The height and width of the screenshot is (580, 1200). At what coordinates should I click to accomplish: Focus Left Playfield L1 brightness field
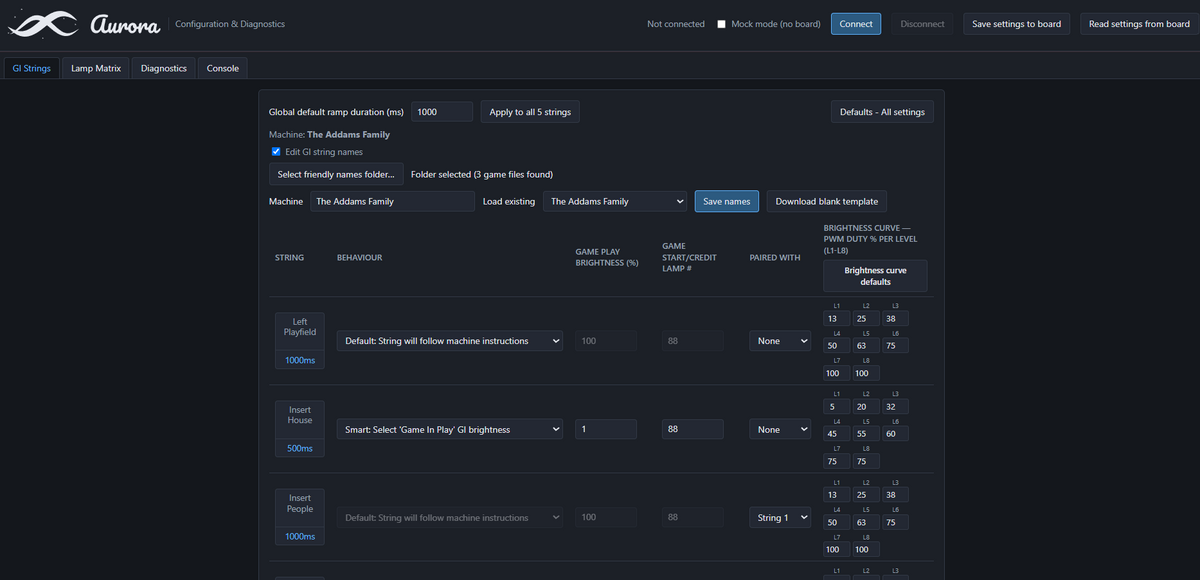coord(836,319)
